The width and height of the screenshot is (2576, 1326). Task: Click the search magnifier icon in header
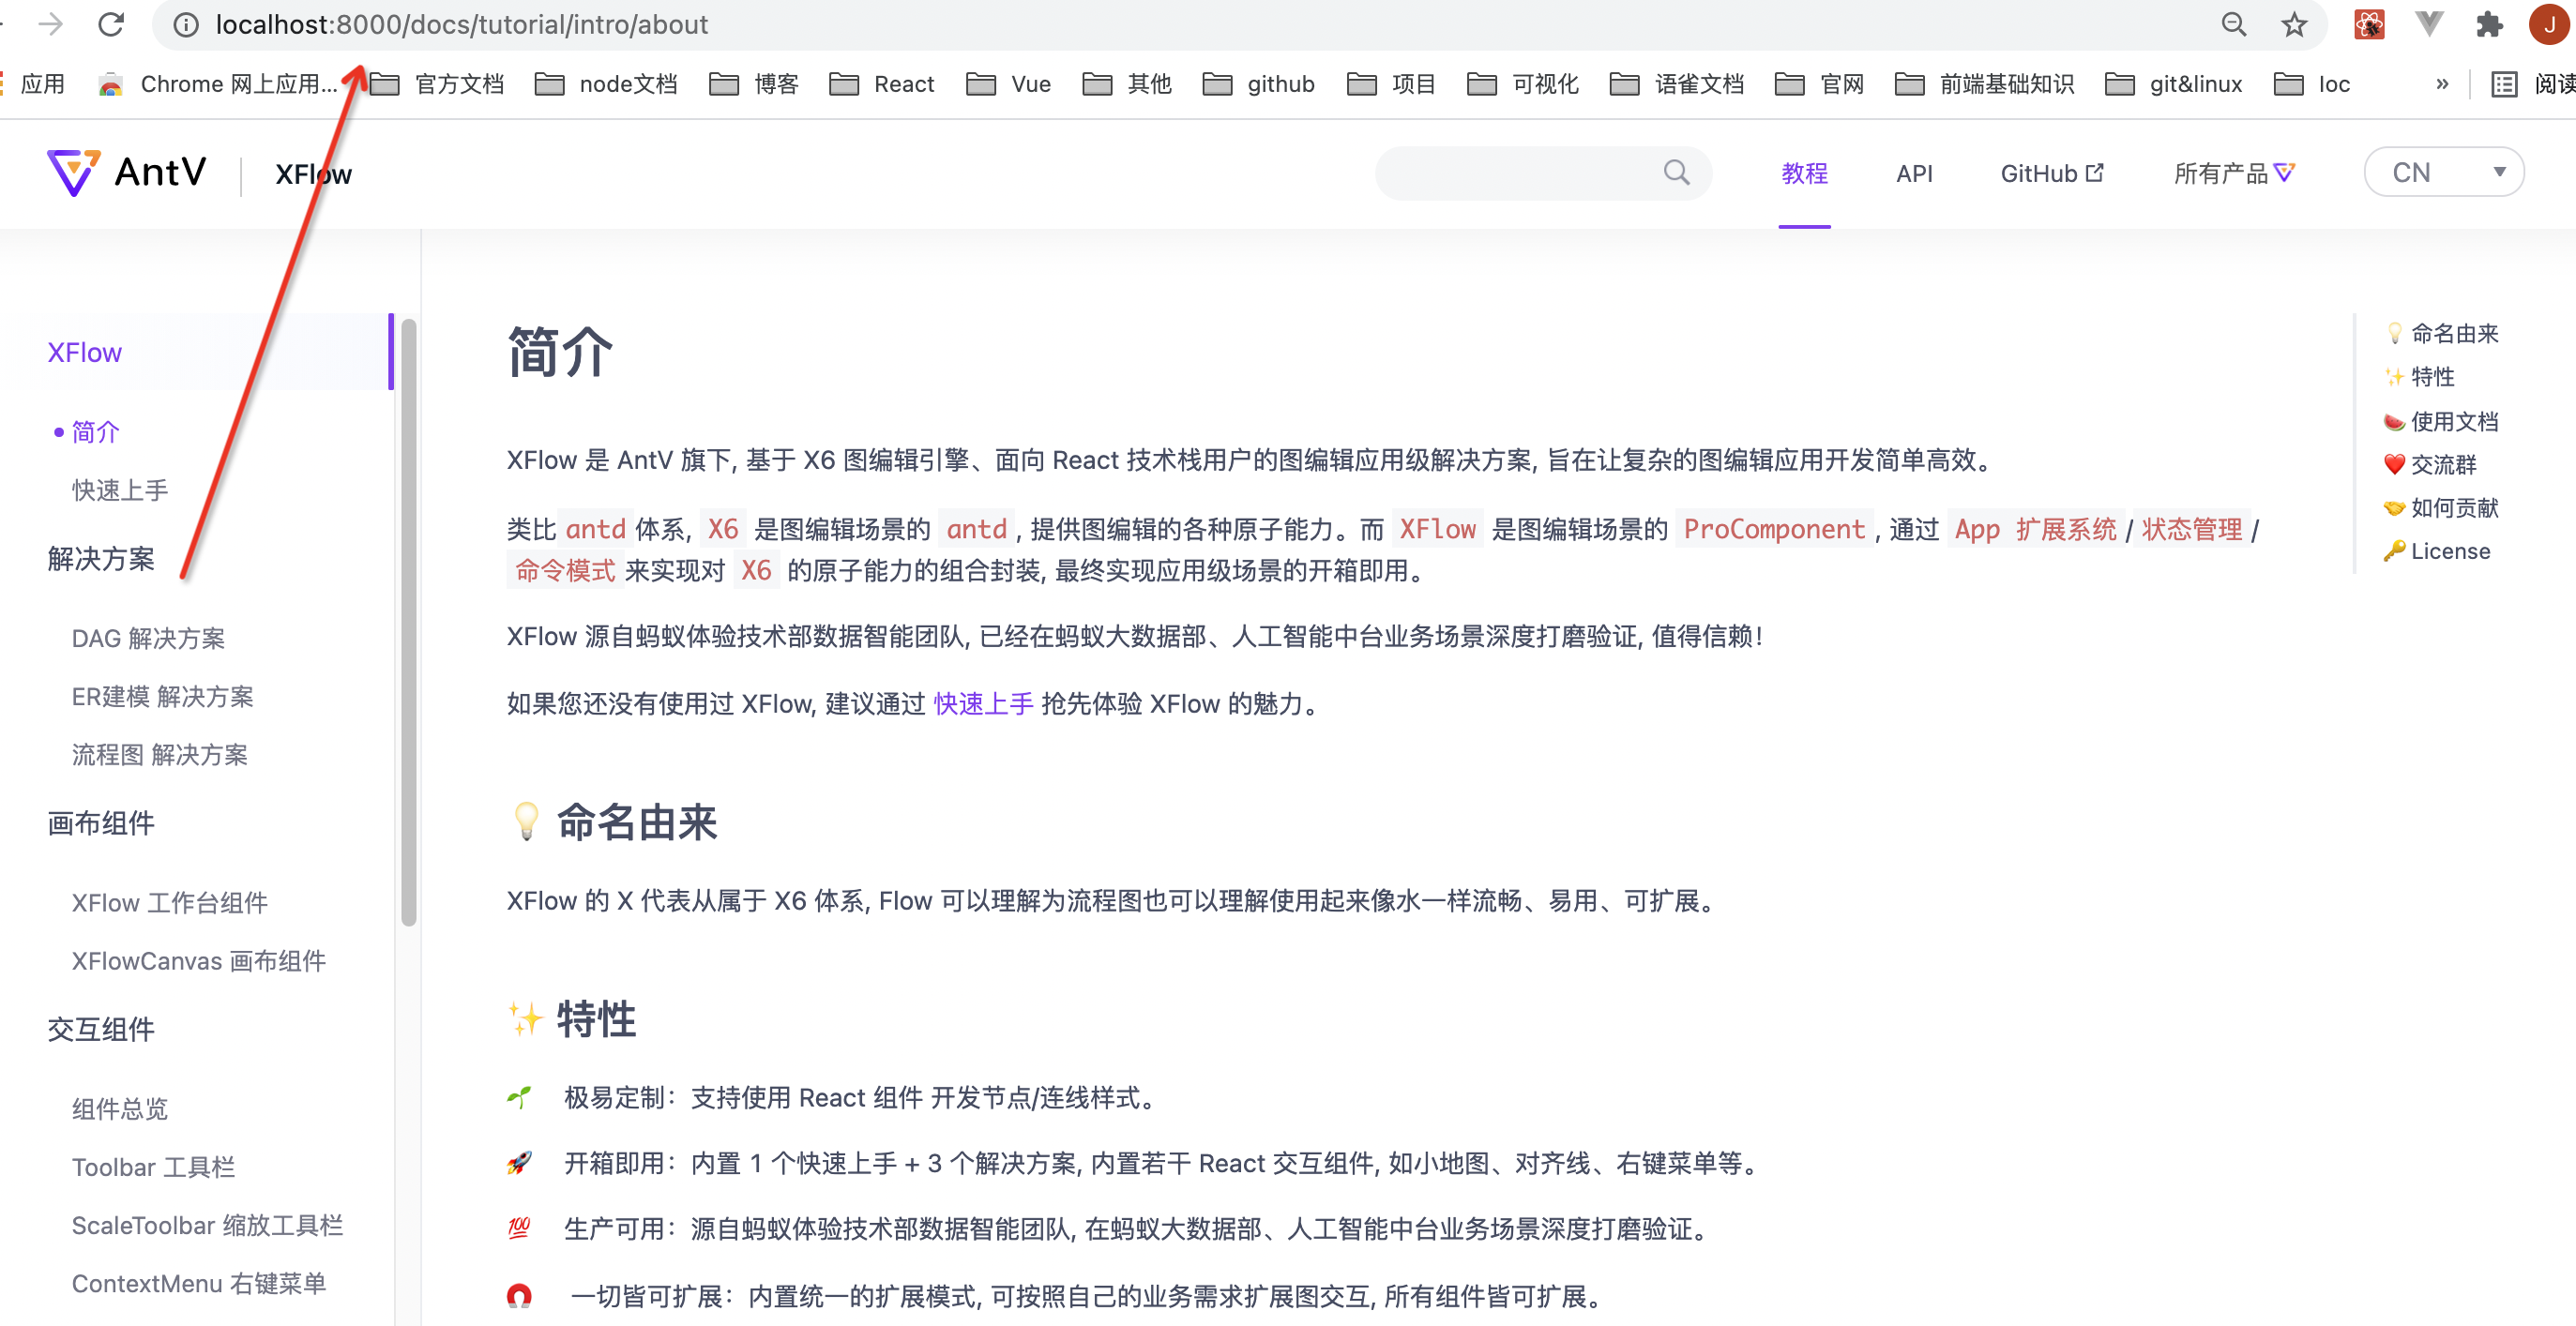pyautogui.click(x=1676, y=173)
